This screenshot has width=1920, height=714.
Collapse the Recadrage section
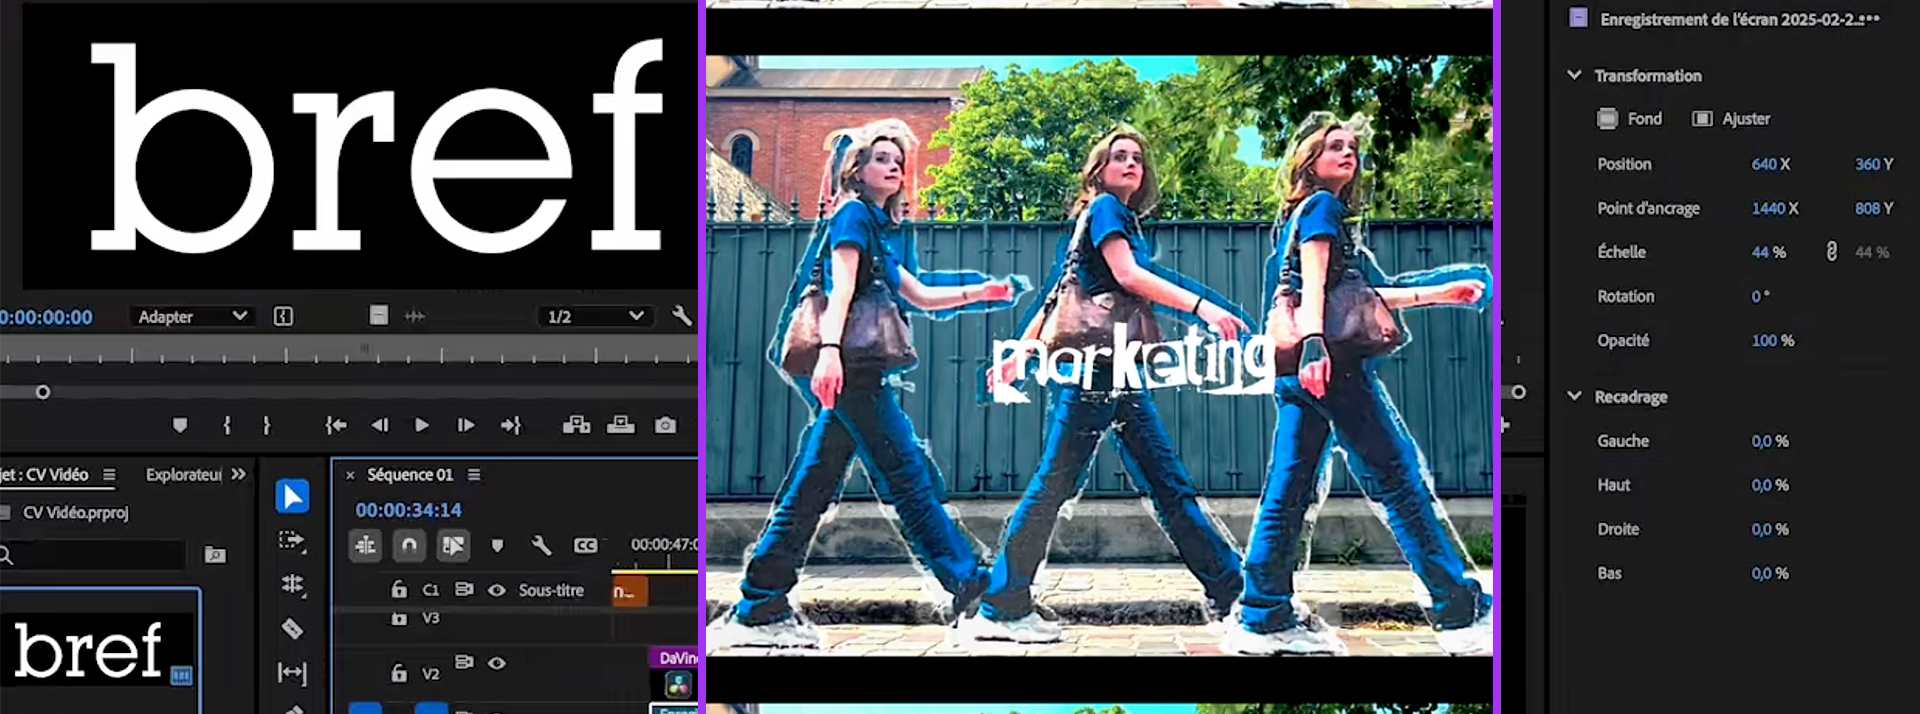[x=1574, y=396]
